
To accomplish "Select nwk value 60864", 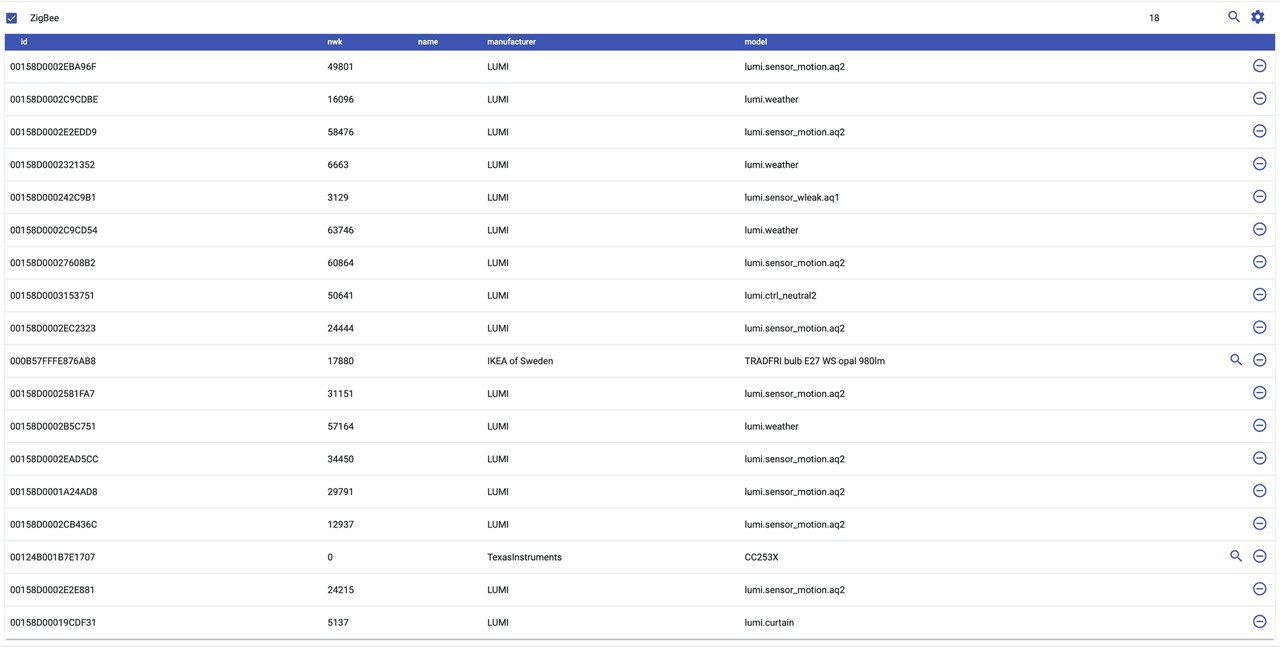I will point(340,262).
